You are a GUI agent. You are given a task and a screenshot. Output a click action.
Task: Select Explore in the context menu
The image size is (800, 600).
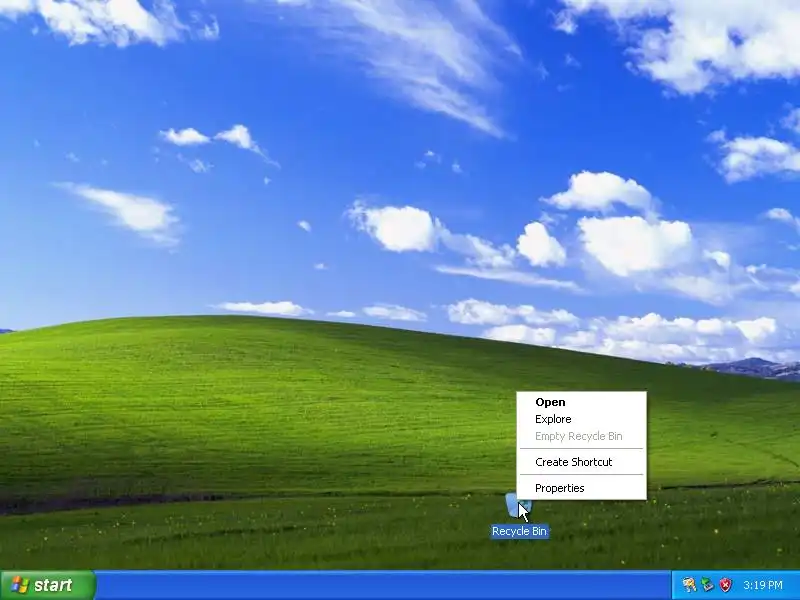tap(581, 419)
